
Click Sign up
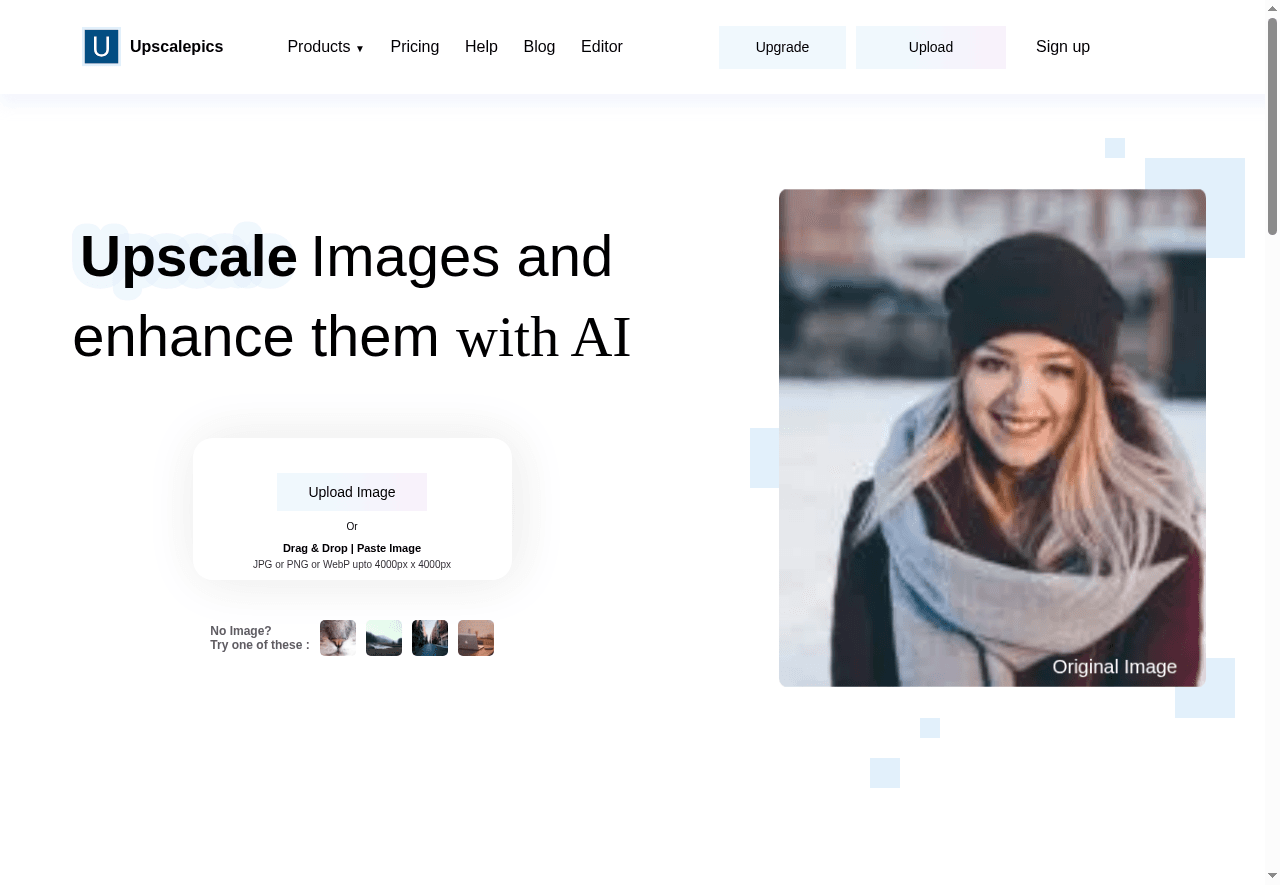1063,47
